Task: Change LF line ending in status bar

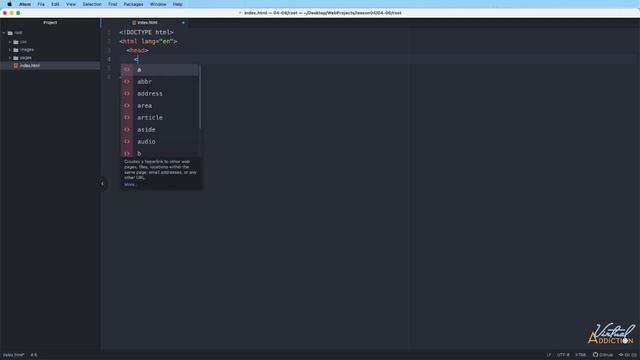Action: 549,355
